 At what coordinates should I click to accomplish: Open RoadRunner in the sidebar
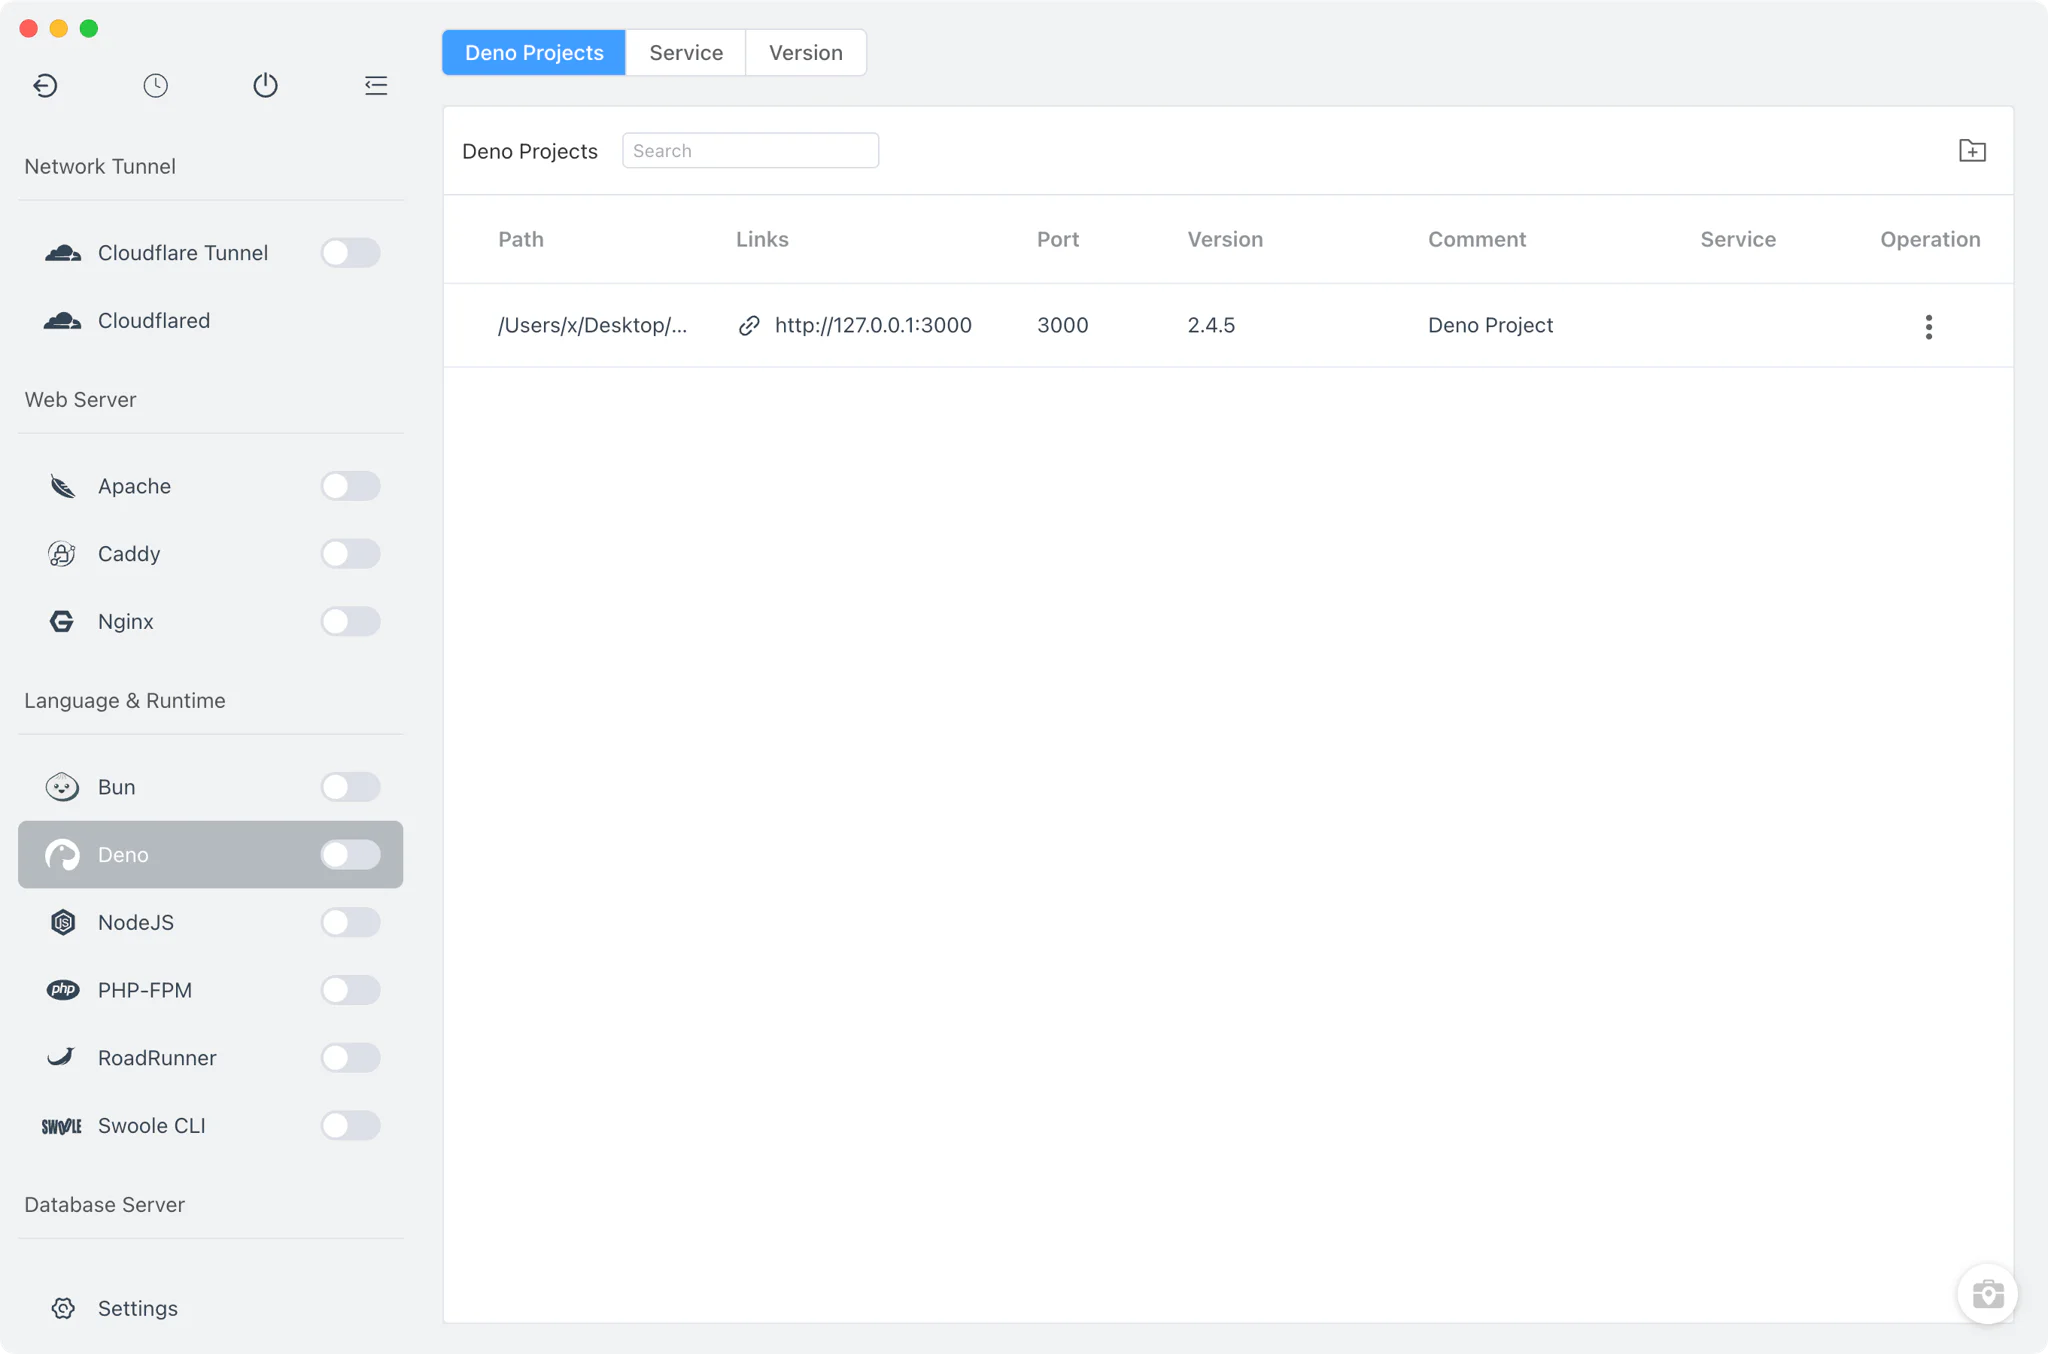click(x=157, y=1058)
